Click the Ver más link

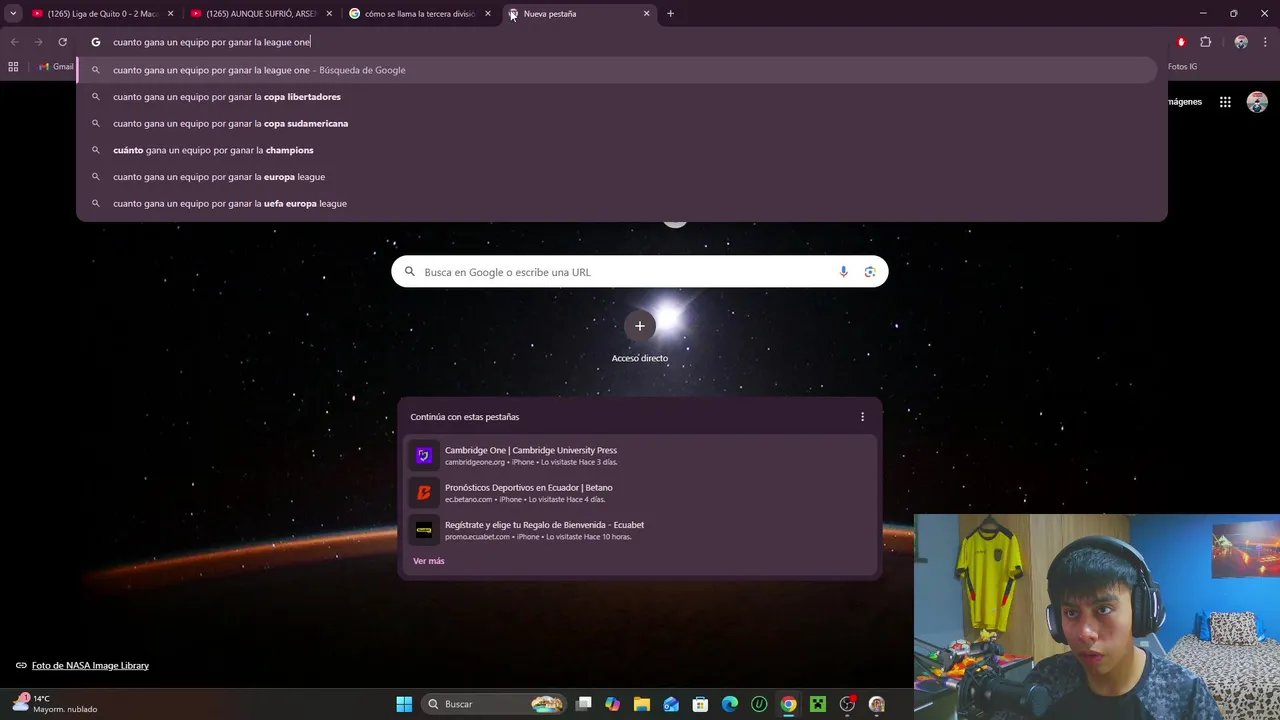(429, 561)
